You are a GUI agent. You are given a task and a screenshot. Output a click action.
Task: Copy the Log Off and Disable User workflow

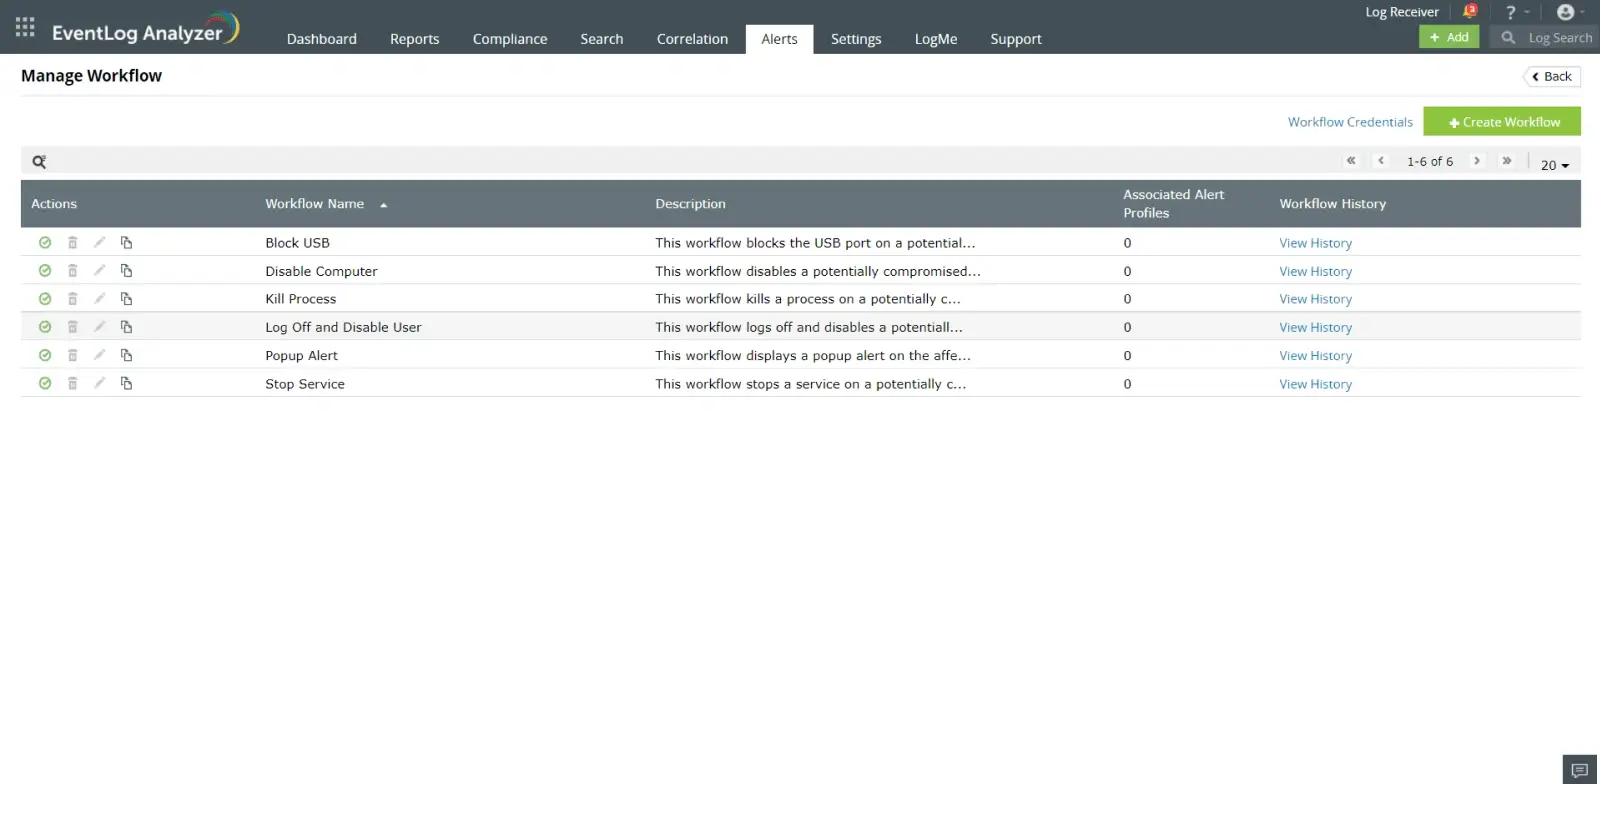pyautogui.click(x=126, y=327)
